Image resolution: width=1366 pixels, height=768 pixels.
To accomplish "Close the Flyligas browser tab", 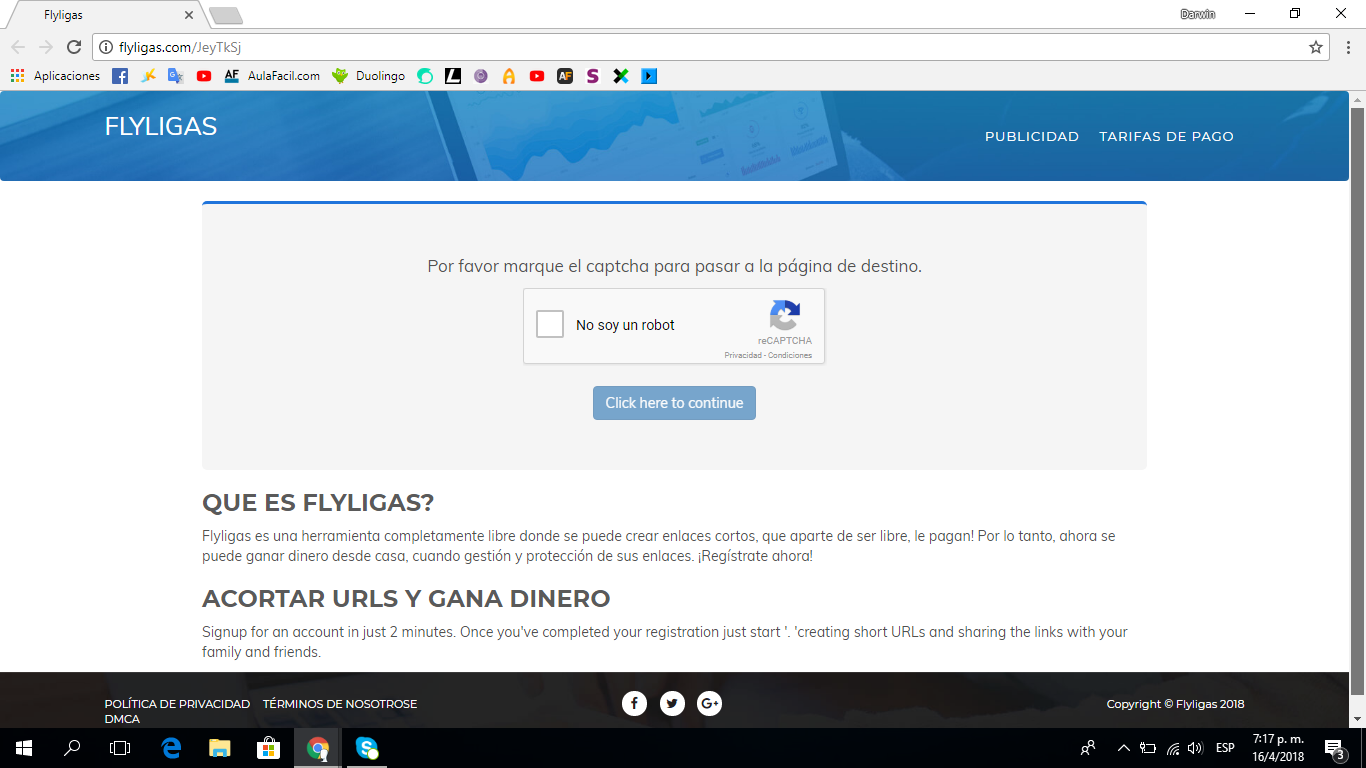I will [189, 15].
